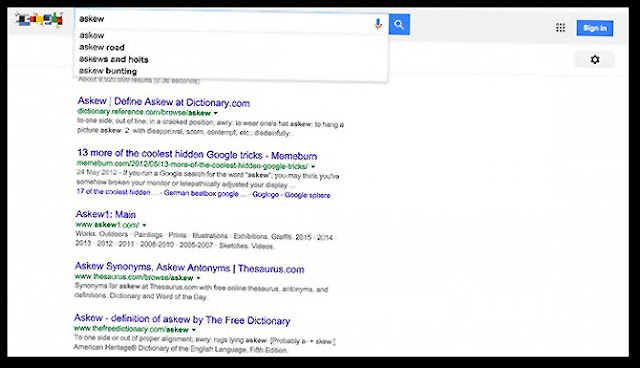Open 'German beatbox google' sublink
The image size is (640, 368).
201,193
